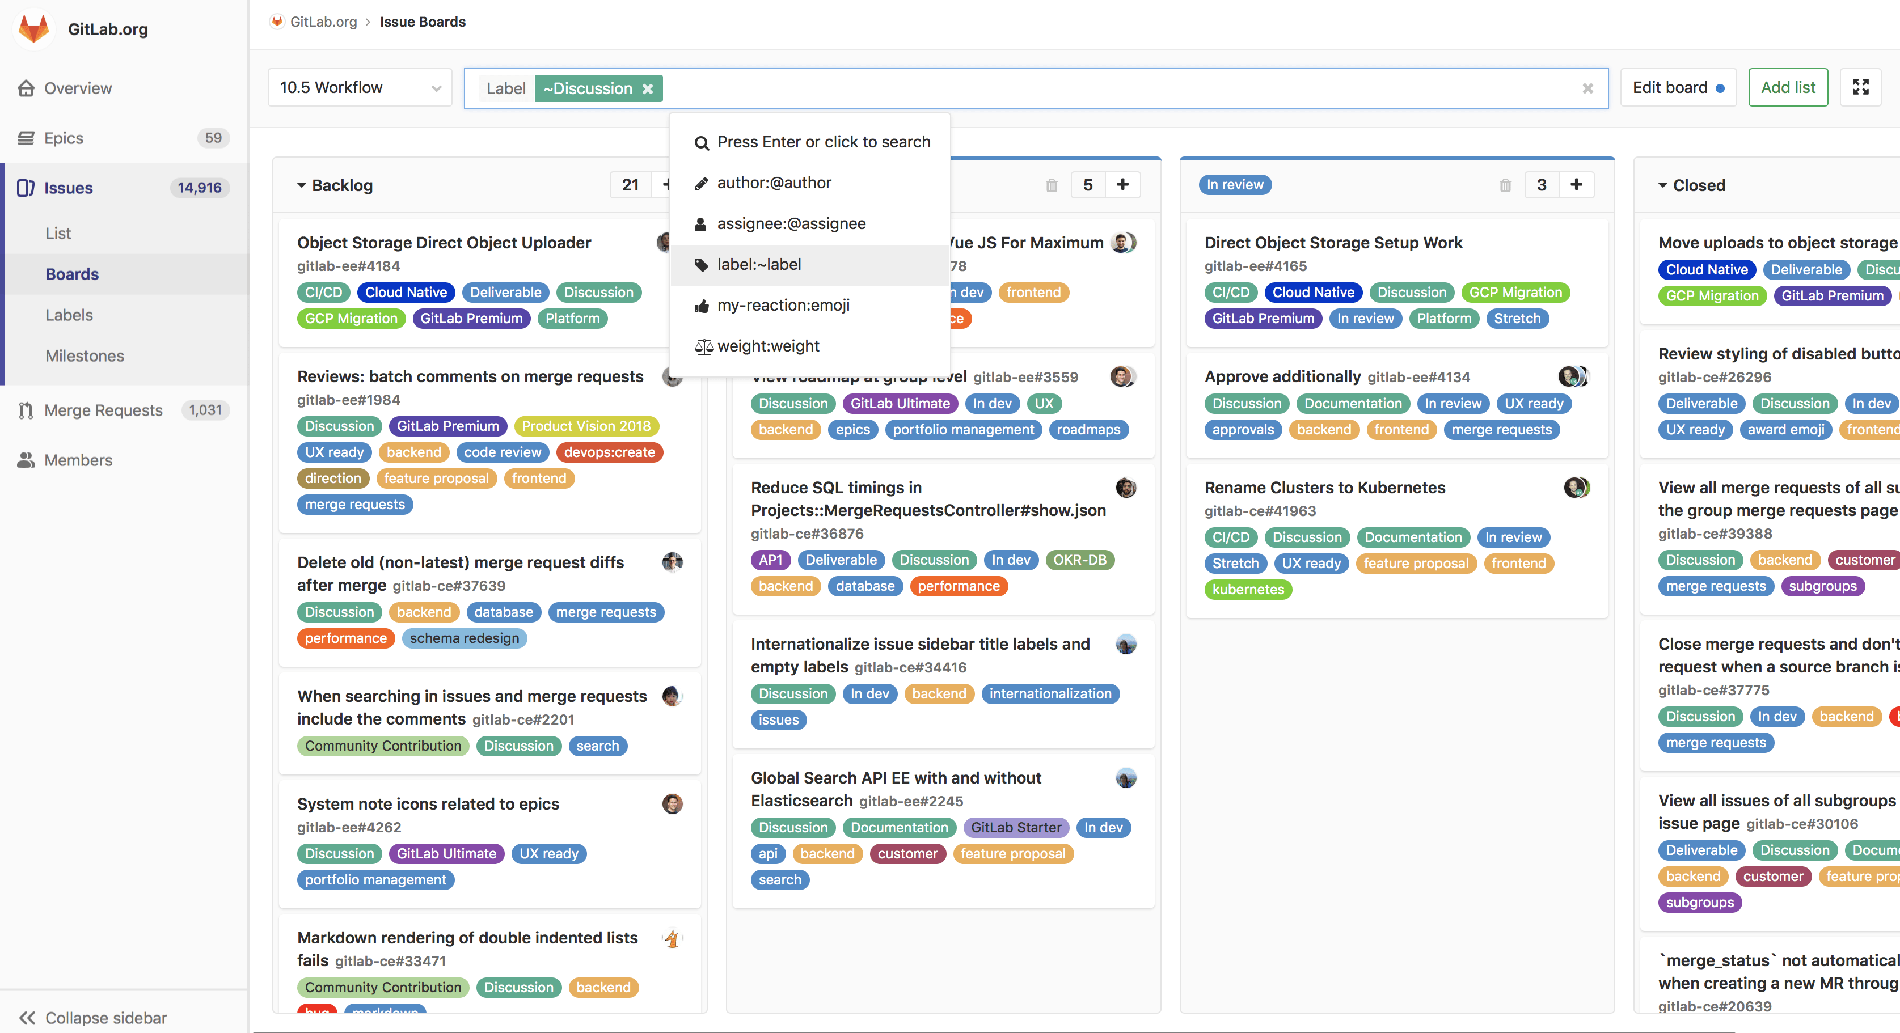Image resolution: width=1900 pixels, height=1033 pixels.
Task: Select Issues in the sidebar
Action: pos(68,187)
